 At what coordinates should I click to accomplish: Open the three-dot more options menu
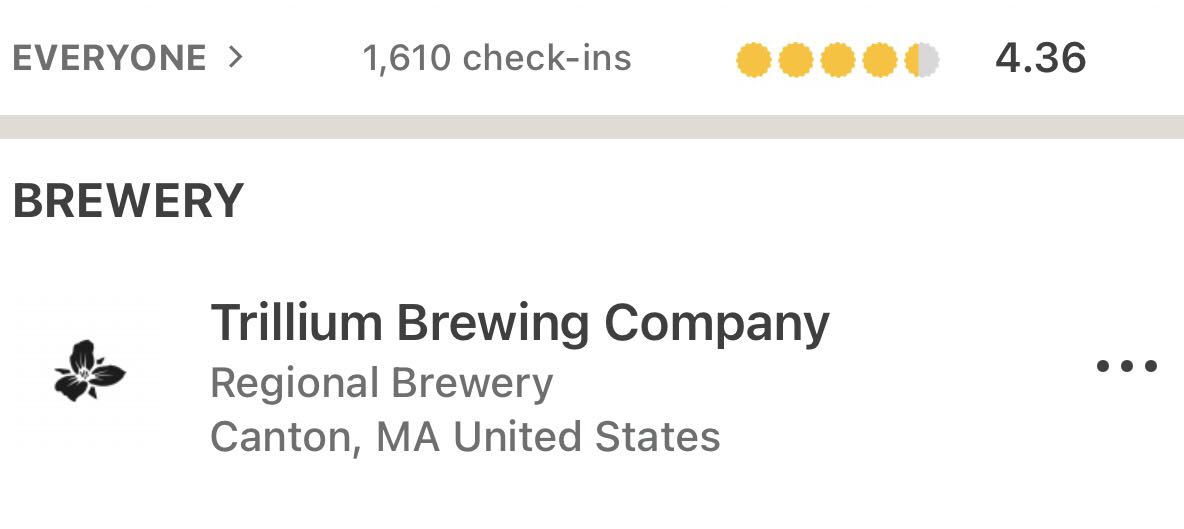(x=1126, y=366)
